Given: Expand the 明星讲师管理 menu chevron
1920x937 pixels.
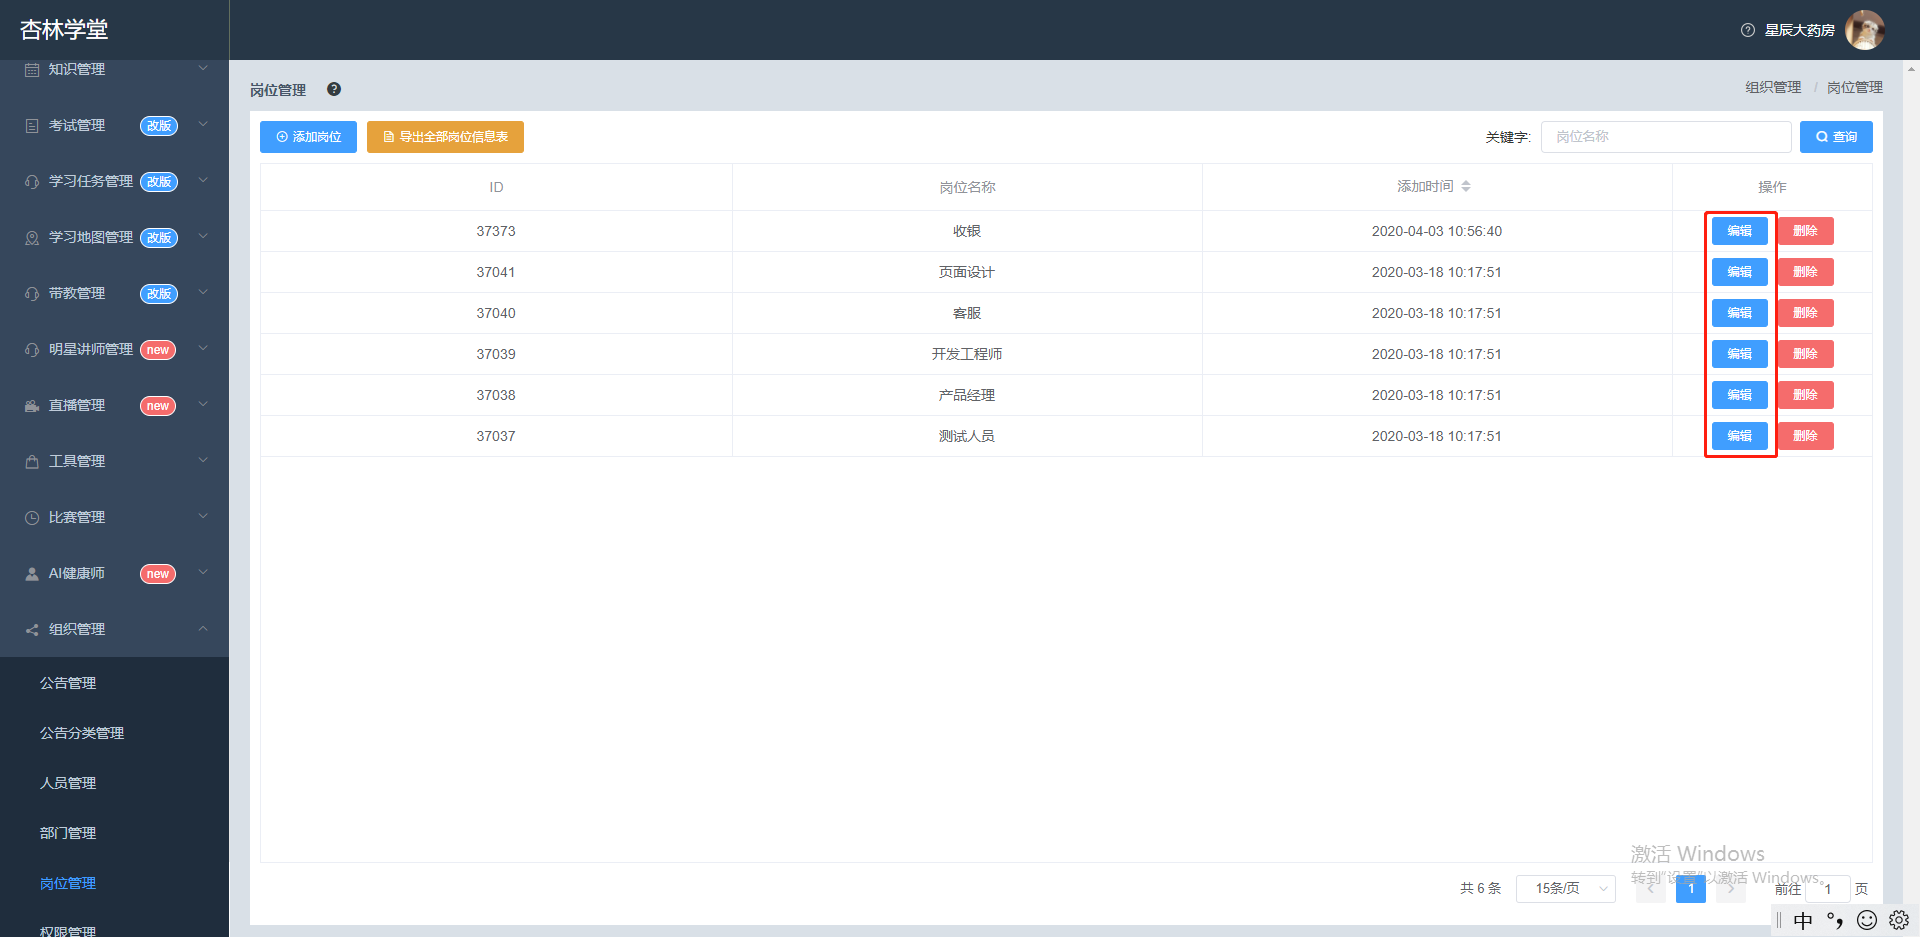Looking at the screenshot, I should pos(203,349).
